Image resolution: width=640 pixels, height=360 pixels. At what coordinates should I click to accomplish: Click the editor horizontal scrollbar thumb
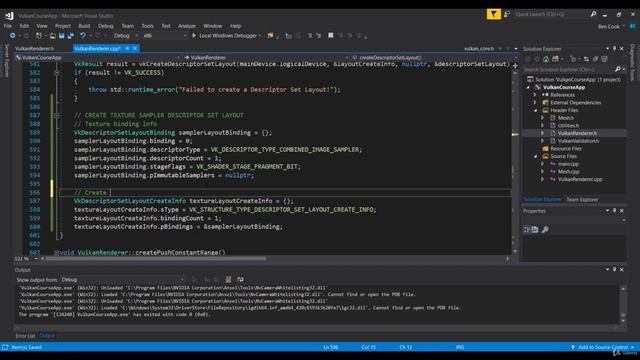(x=156, y=258)
